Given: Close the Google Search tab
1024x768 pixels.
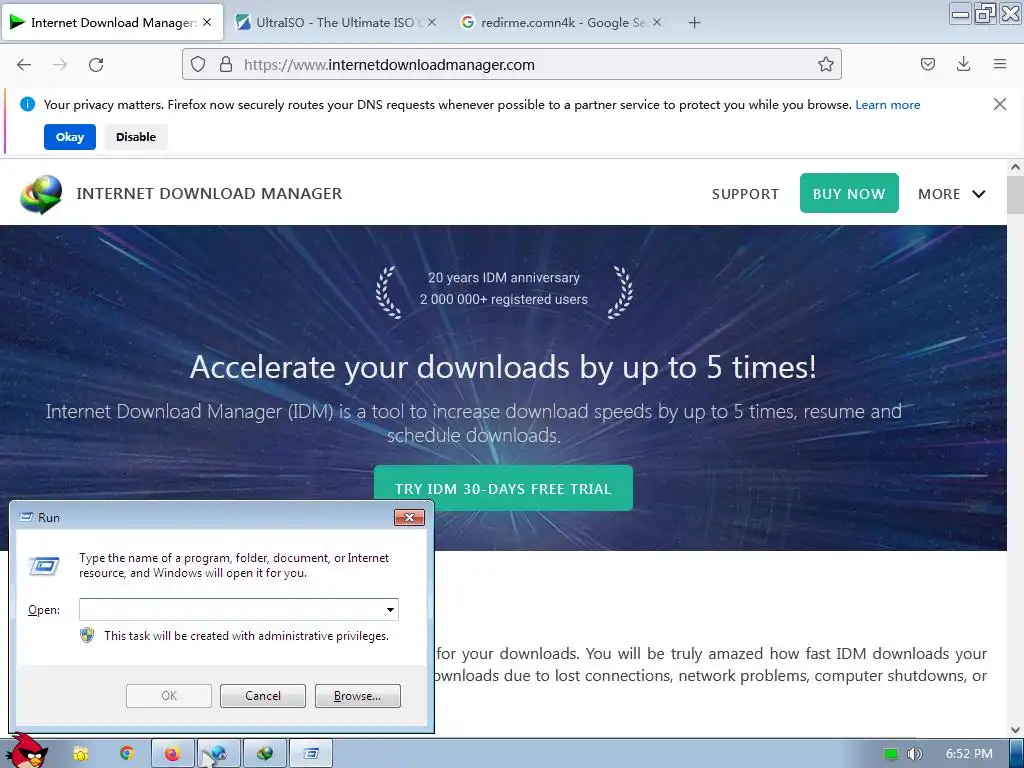Looking at the screenshot, I should tap(657, 22).
